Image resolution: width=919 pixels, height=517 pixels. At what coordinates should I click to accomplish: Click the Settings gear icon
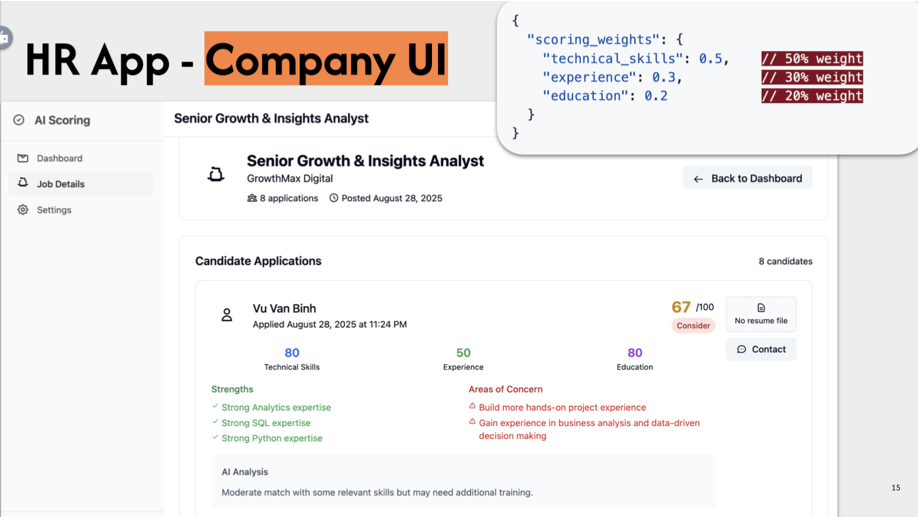pos(23,210)
